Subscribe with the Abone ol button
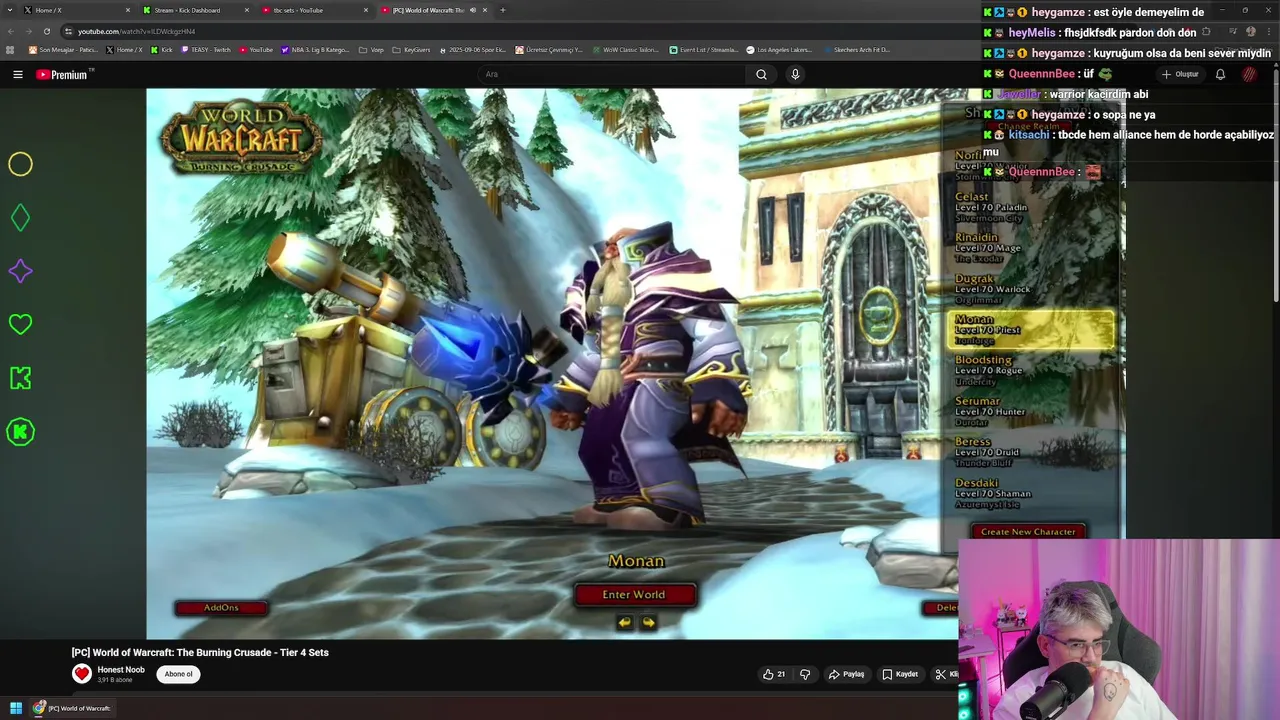The height and width of the screenshot is (720, 1280). pyautogui.click(x=178, y=674)
